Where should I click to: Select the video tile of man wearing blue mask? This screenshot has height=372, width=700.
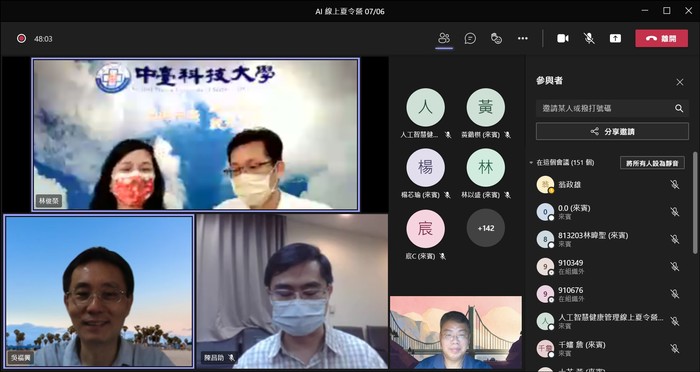tap(292, 291)
